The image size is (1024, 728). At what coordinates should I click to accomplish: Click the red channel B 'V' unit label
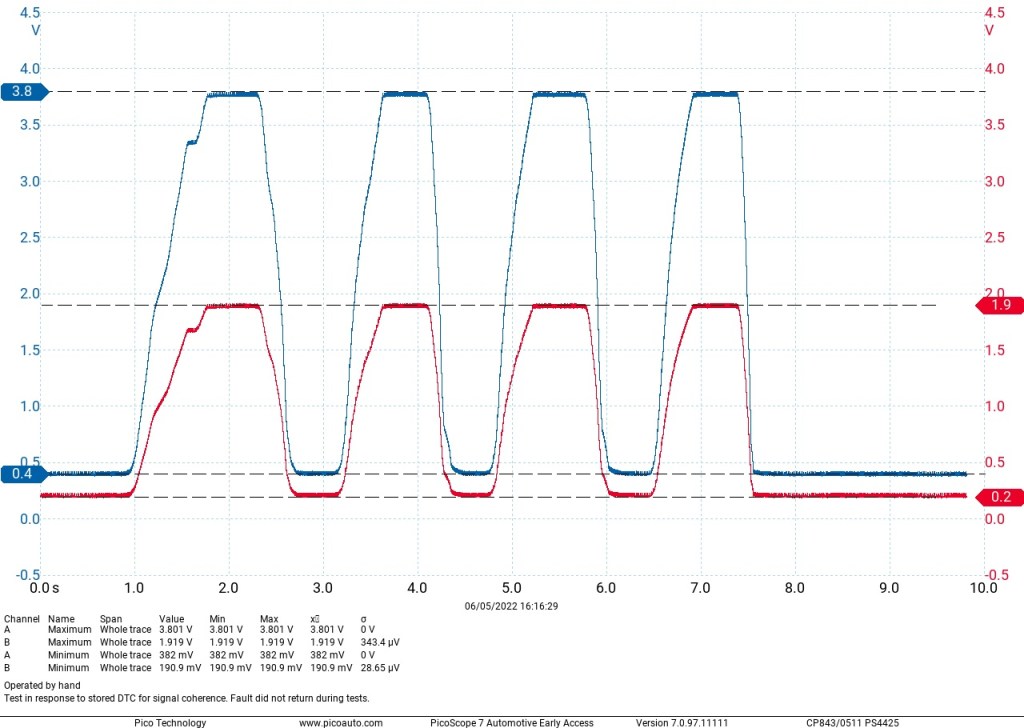coord(989,30)
